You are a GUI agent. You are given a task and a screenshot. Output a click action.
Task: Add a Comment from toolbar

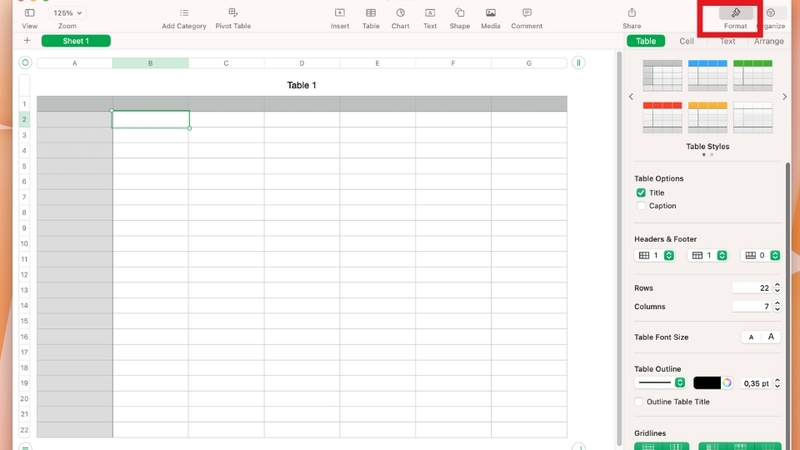click(527, 18)
